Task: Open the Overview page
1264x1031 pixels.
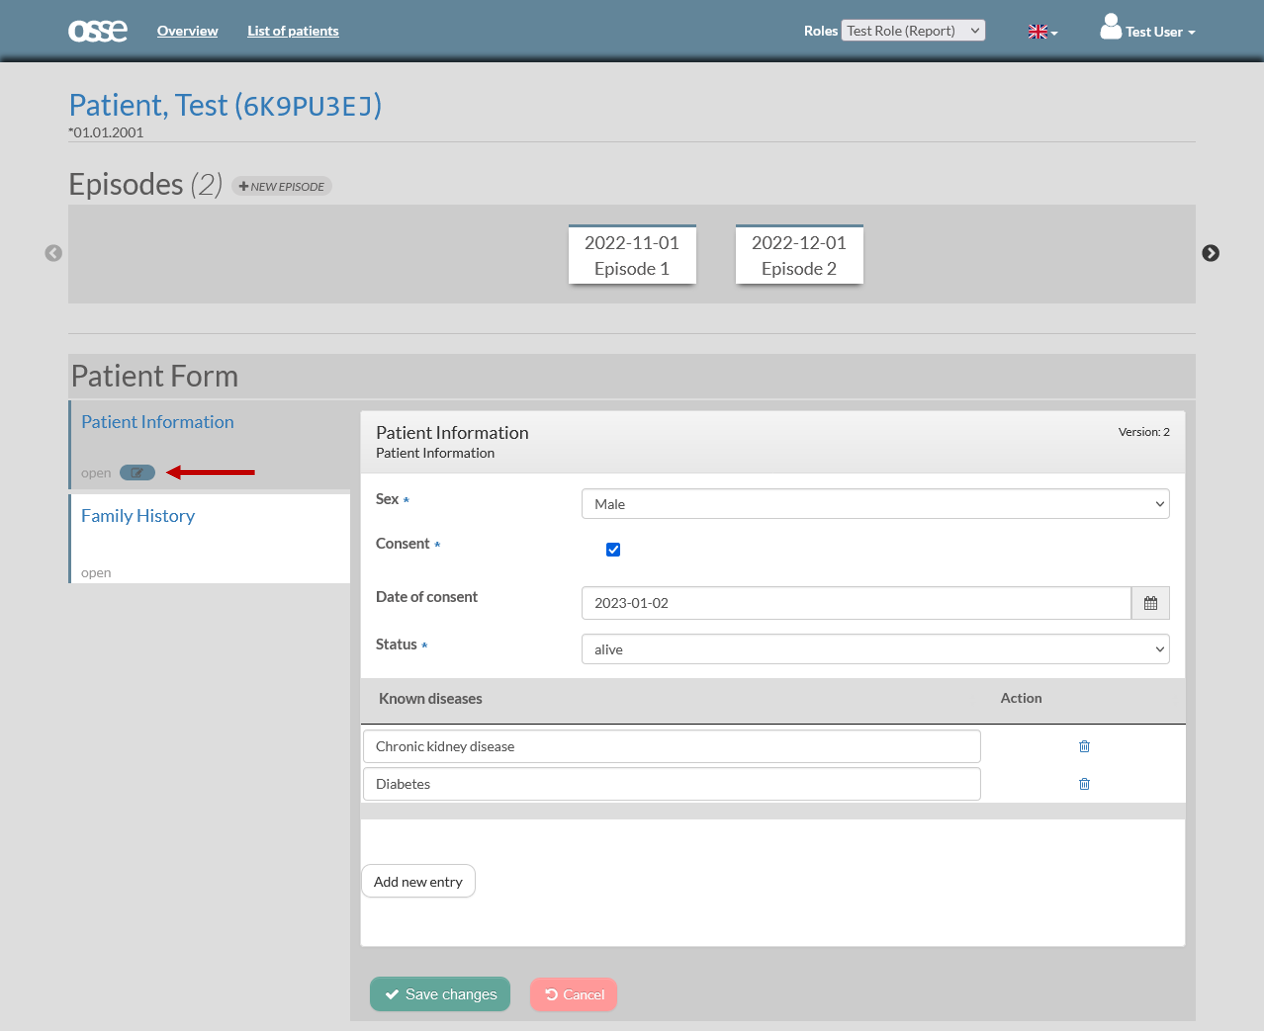Action: click(187, 31)
